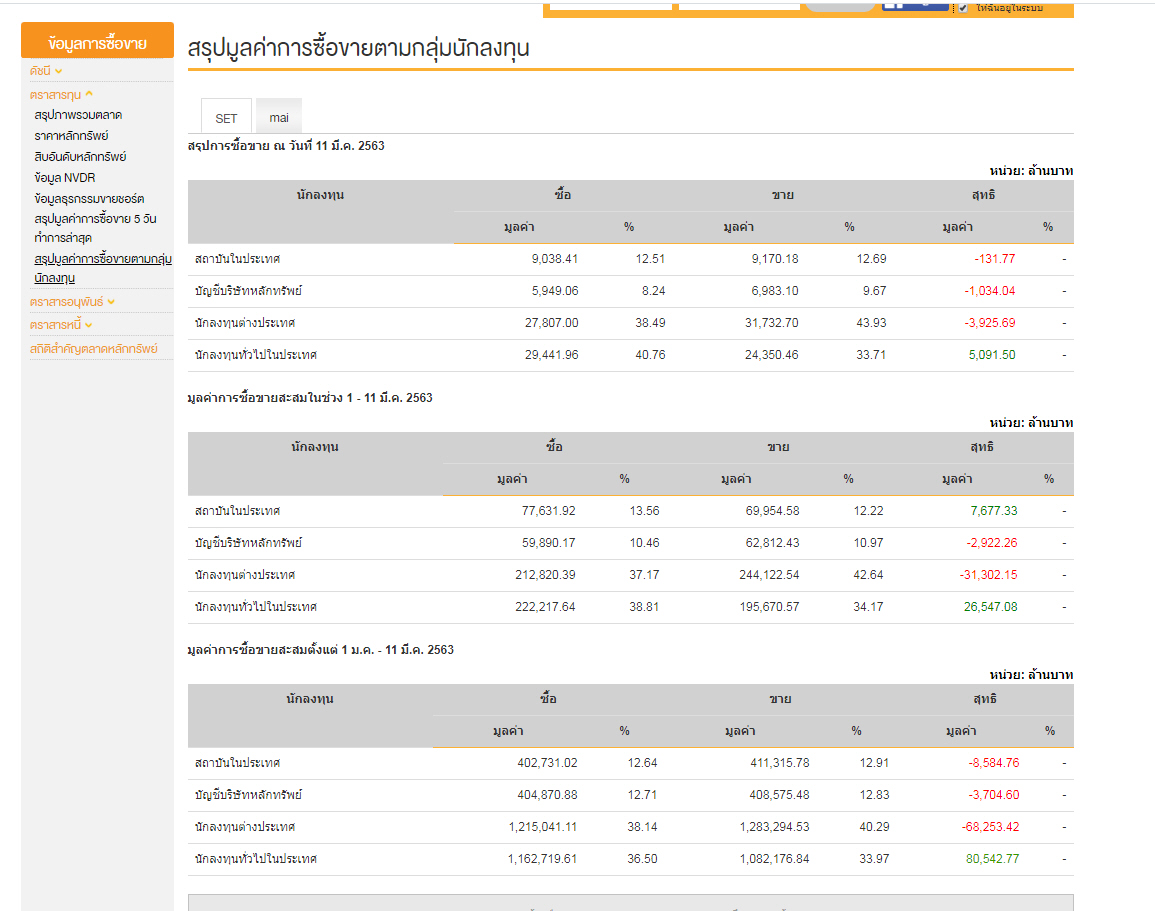Select daily sell value 31,732.70
1155x911 pixels.
772,323
